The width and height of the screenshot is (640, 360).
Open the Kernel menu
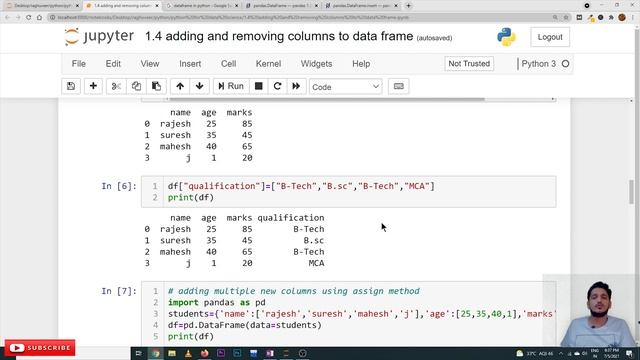[x=268, y=64]
